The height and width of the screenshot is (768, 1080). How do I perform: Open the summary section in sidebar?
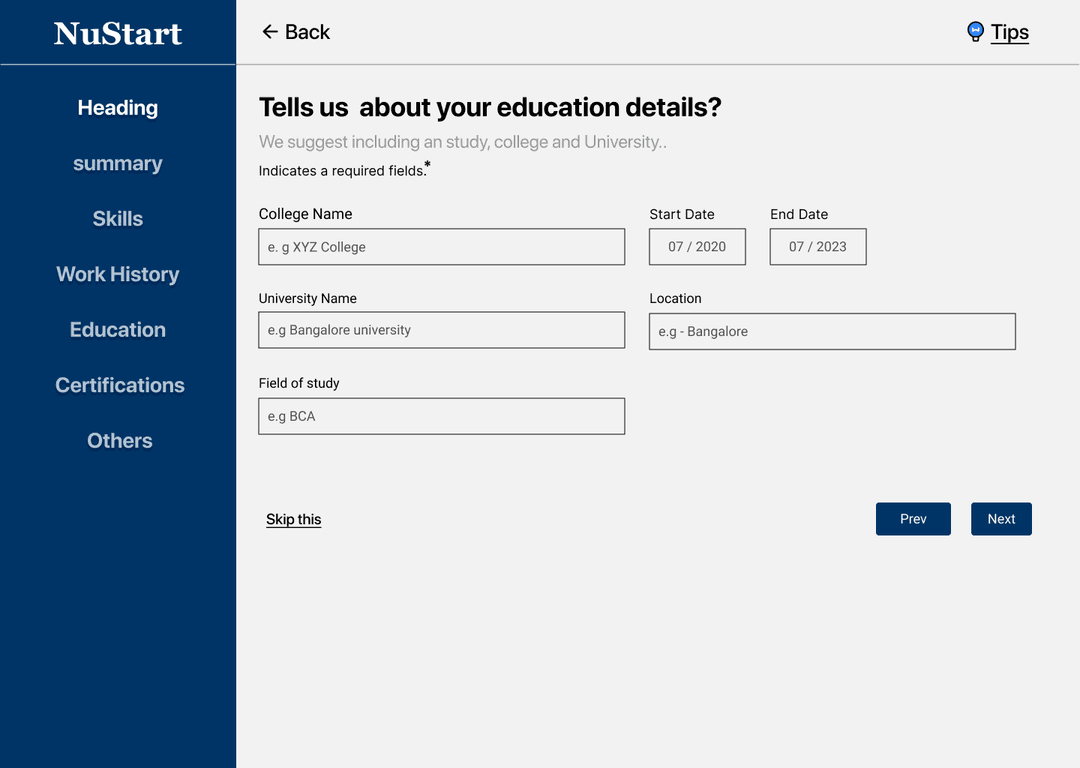[x=118, y=163]
